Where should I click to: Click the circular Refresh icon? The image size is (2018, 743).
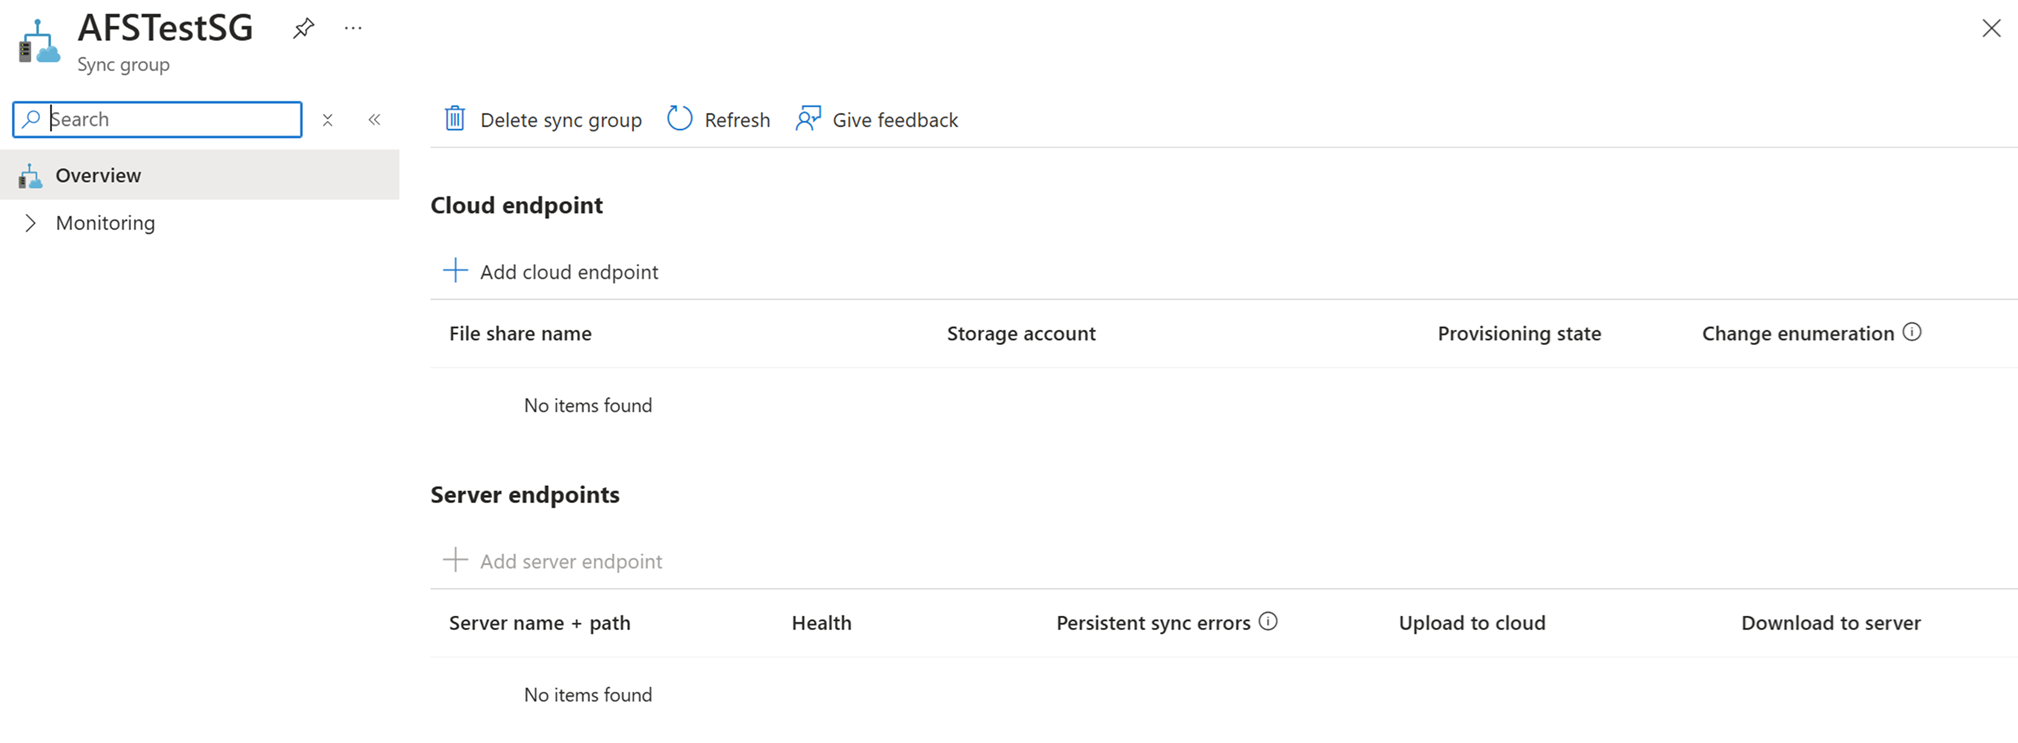point(680,119)
